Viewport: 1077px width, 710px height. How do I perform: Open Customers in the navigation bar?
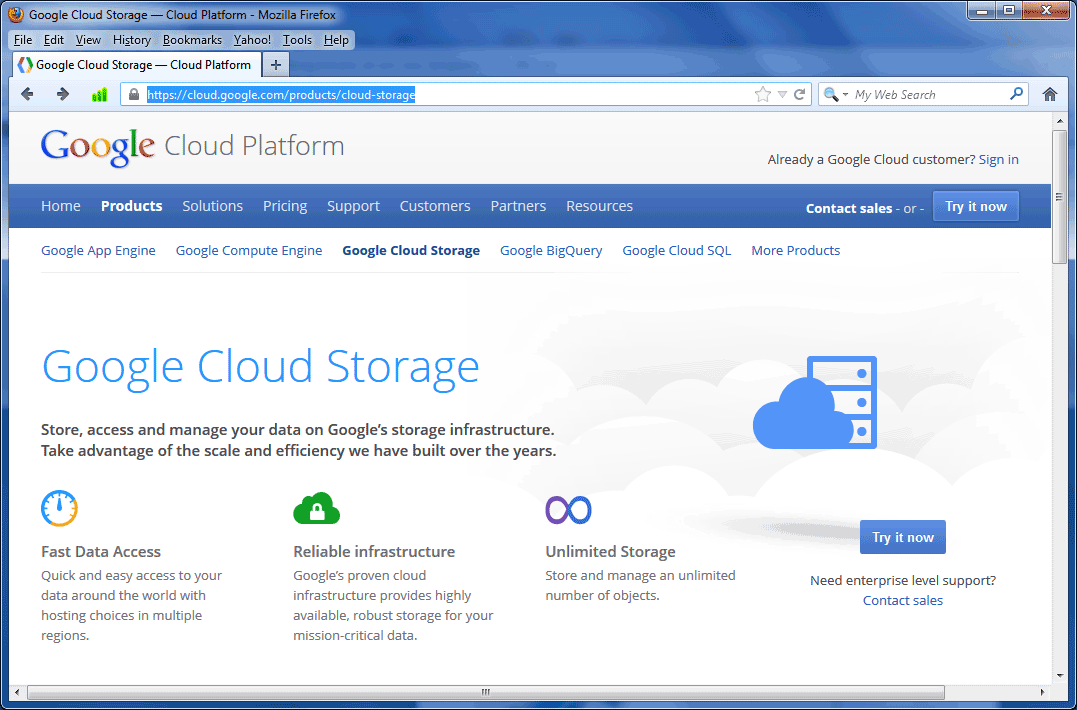point(435,206)
